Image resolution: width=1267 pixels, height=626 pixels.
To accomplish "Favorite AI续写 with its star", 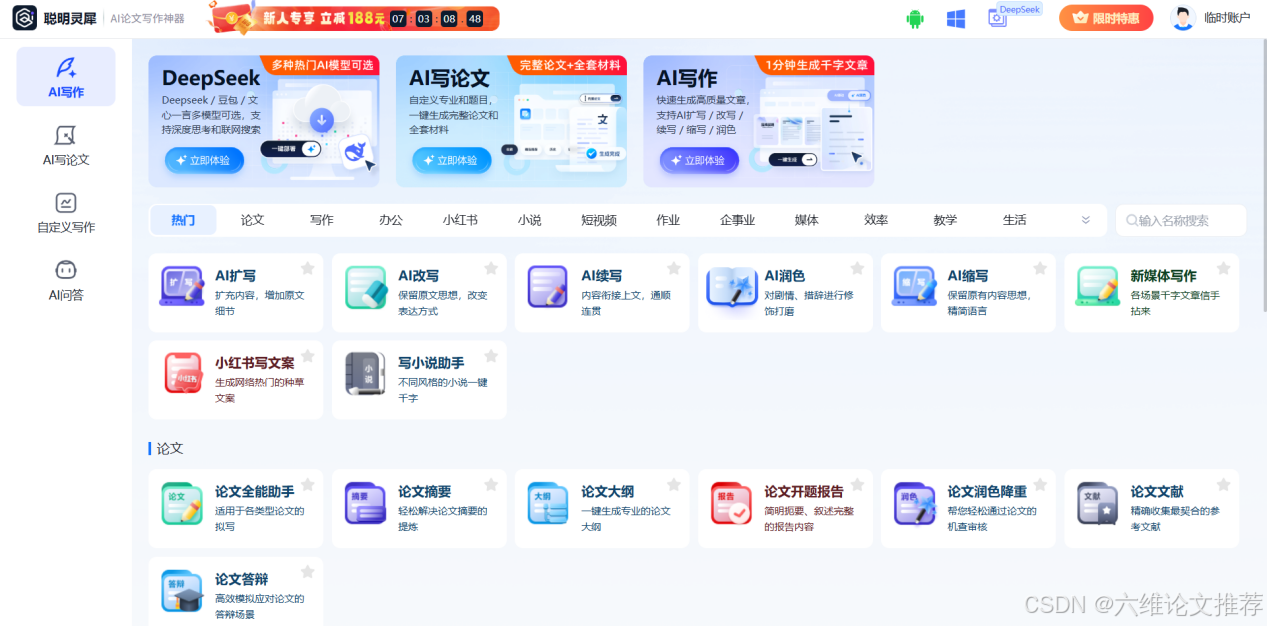I will [x=674, y=268].
